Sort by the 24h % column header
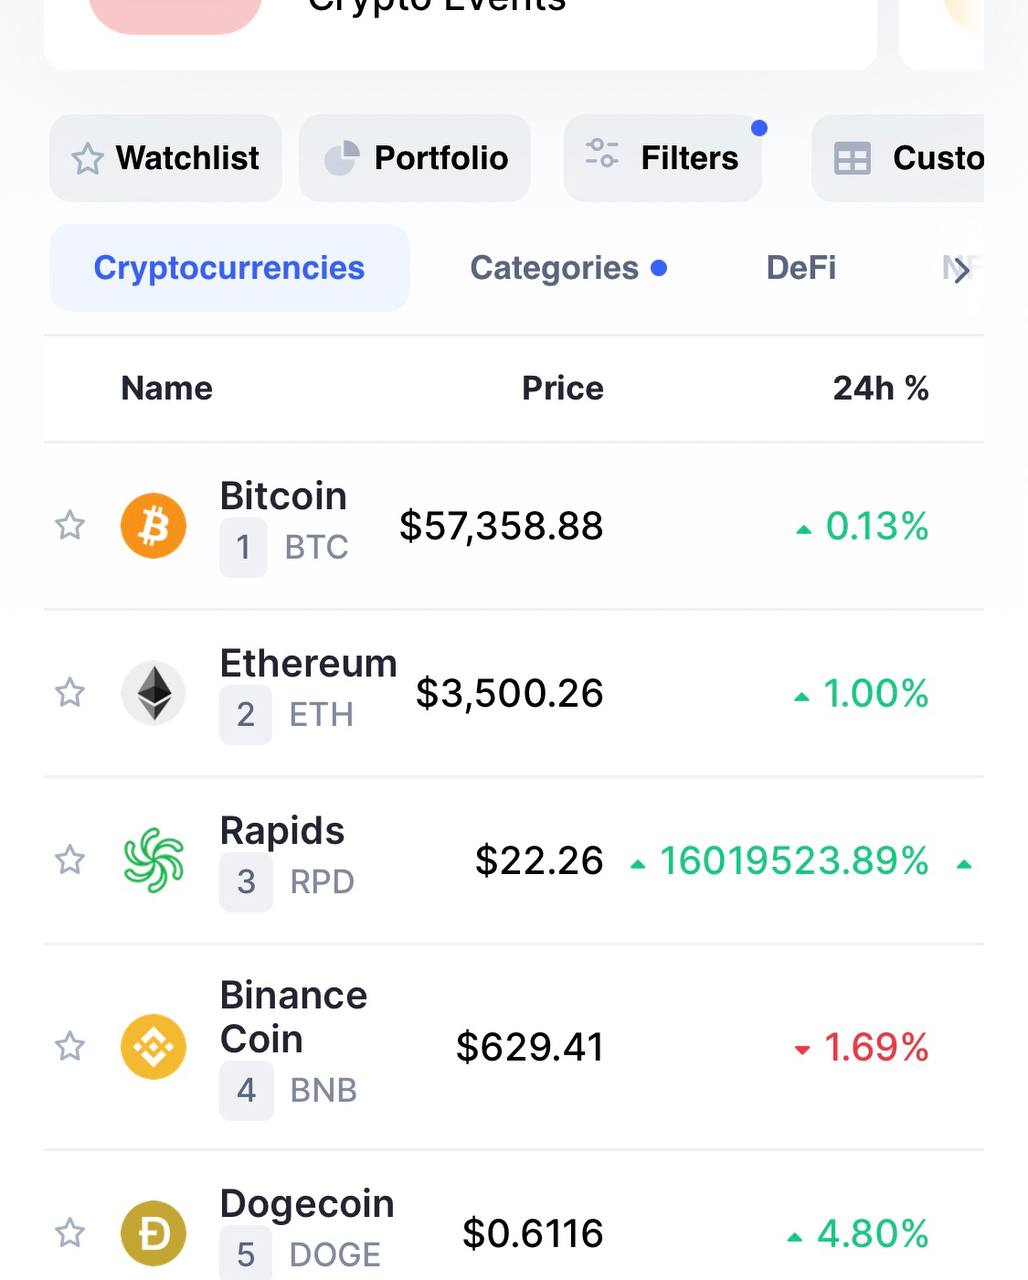The width and height of the screenshot is (1028, 1280). (881, 388)
